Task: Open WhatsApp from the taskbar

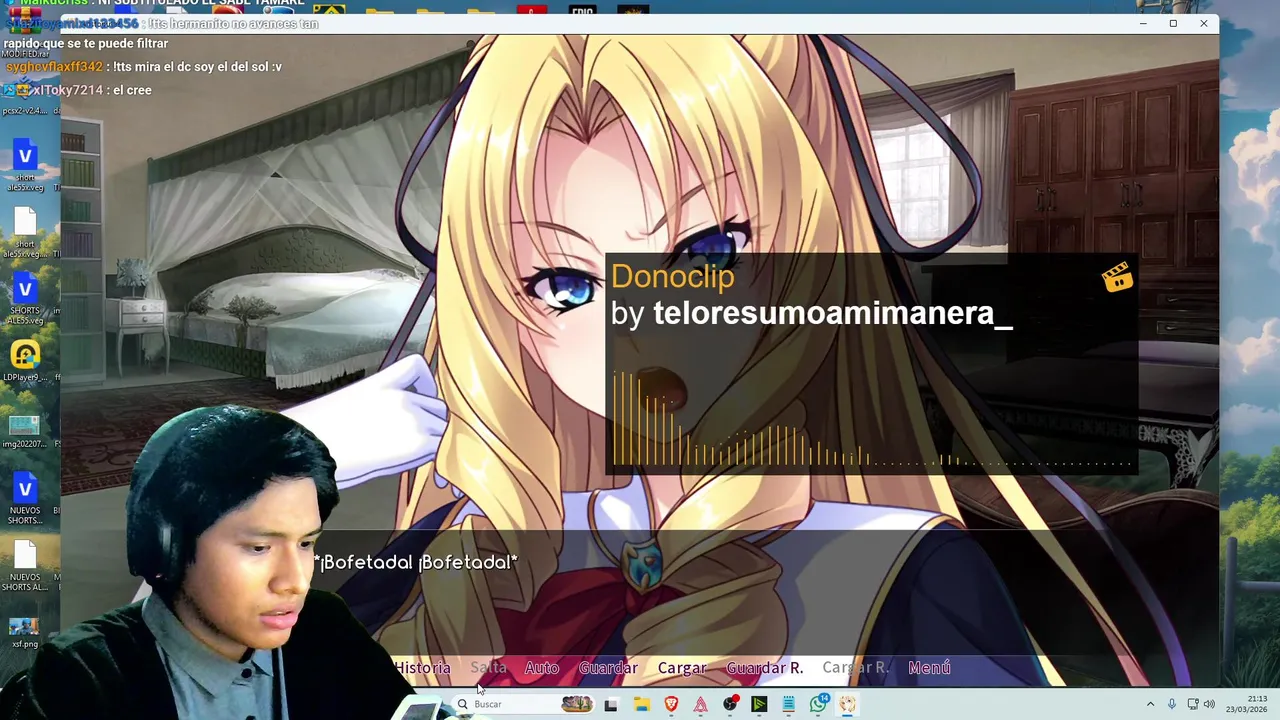Action: 819,703
